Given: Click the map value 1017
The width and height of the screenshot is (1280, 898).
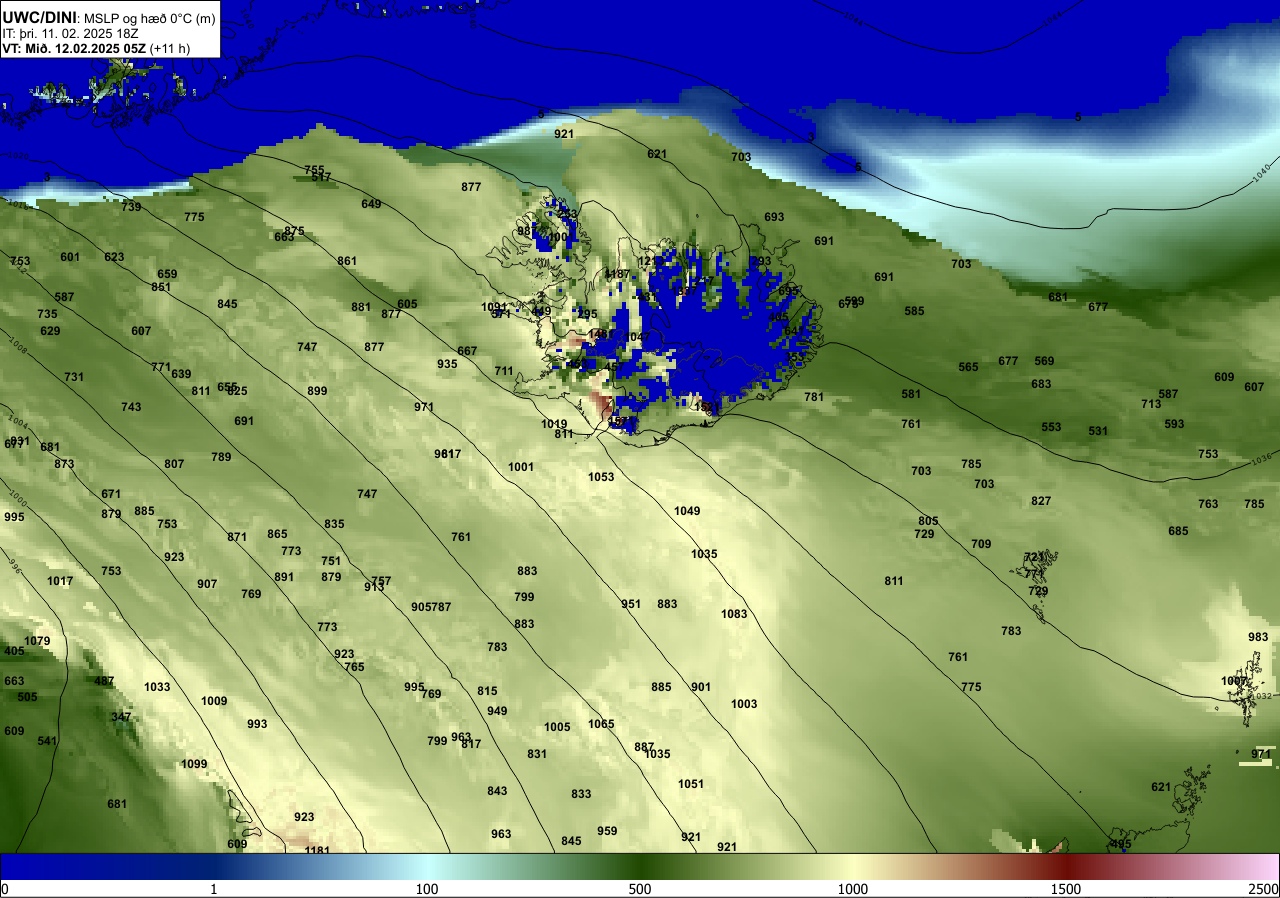Looking at the screenshot, I should 60,581.
